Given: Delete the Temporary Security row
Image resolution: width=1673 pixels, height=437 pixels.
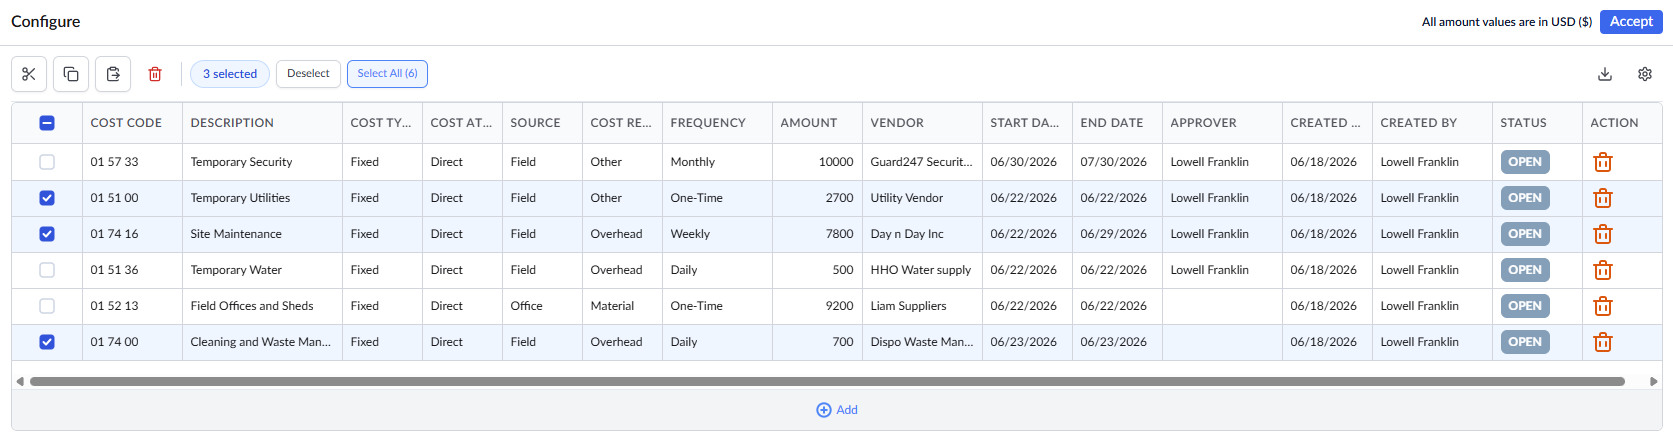Looking at the screenshot, I should pos(1603,162).
